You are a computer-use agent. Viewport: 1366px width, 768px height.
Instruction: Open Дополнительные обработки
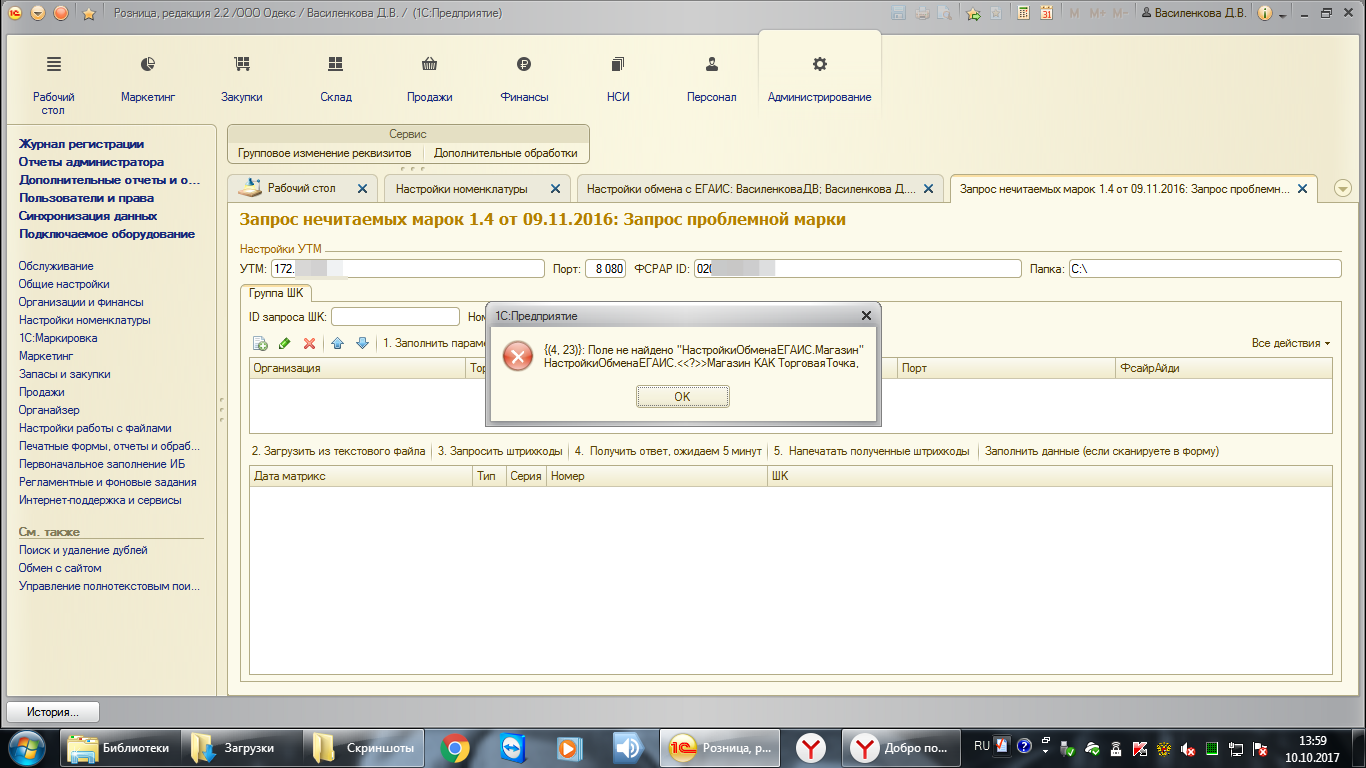coord(505,153)
